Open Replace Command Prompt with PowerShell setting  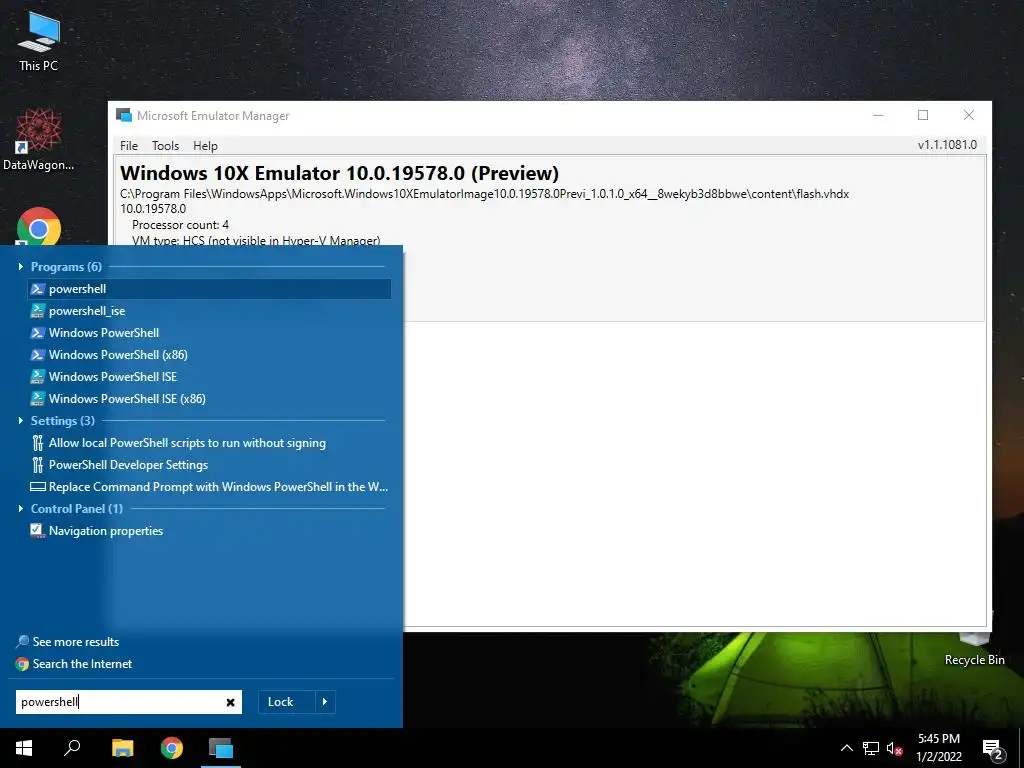[x=210, y=487]
